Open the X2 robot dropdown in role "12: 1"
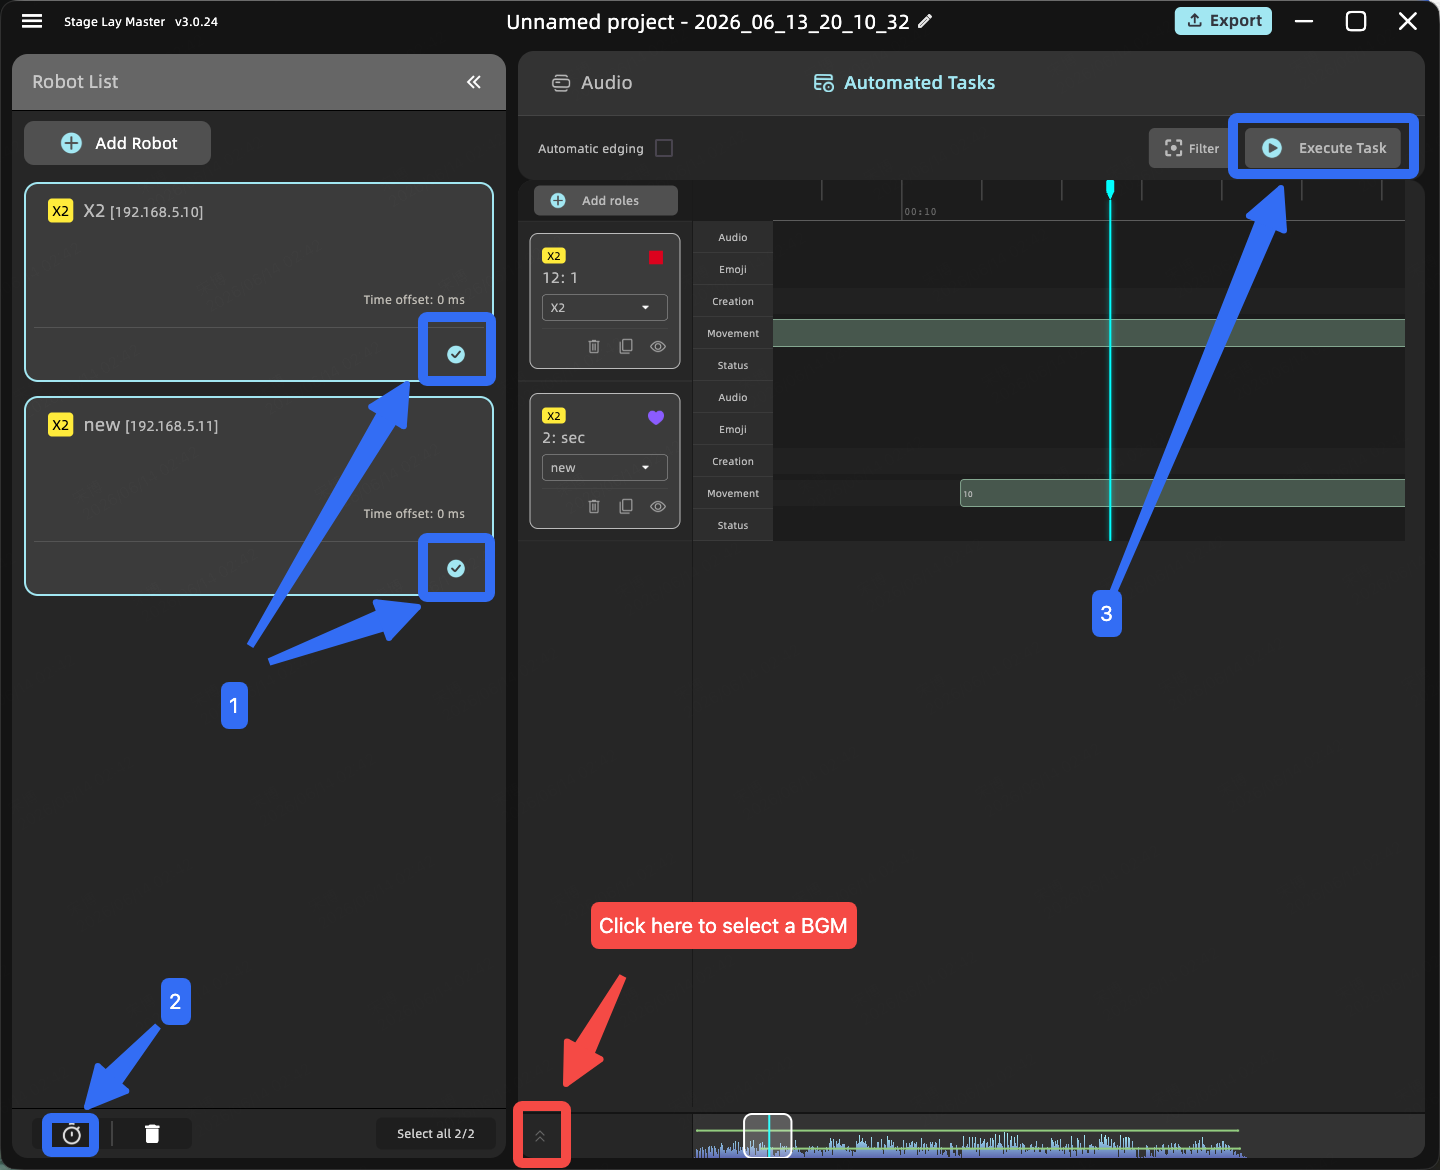This screenshot has width=1440, height=1170. pos(605,307)
